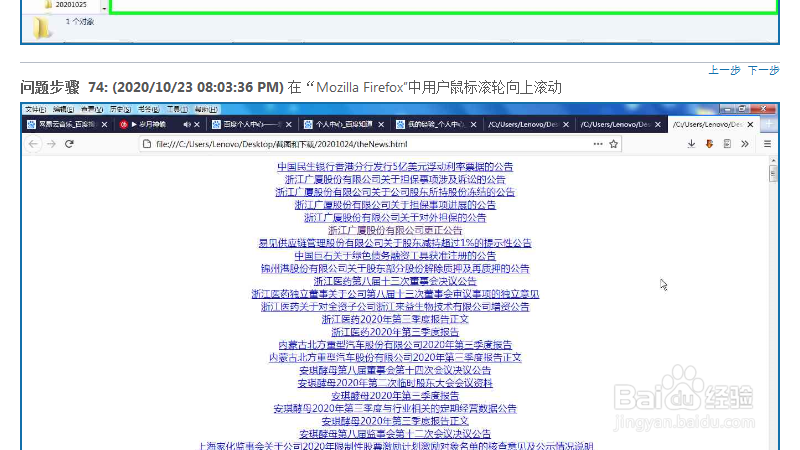Open the 帮助(H) menu
800x450 pixels.
pos(206,109)
